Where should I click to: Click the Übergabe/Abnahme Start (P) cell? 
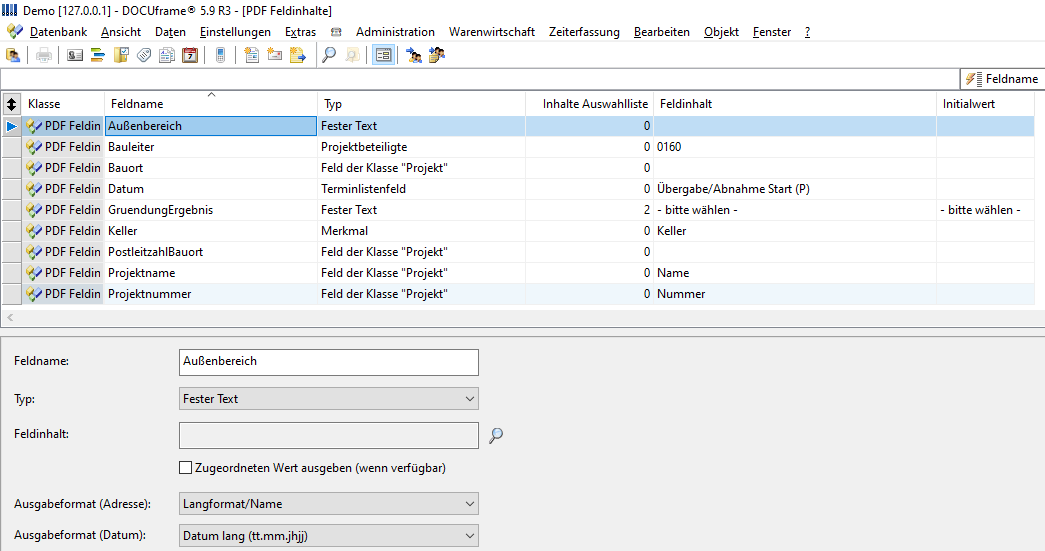point(795,189)
